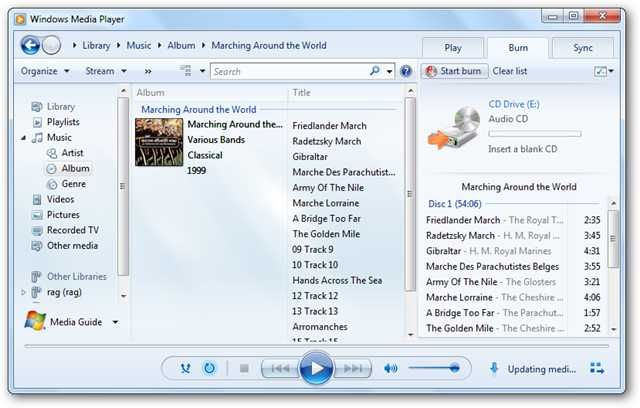640x408 pixels.
Task: Open Recorded TV library
Action: click(73, 231)
